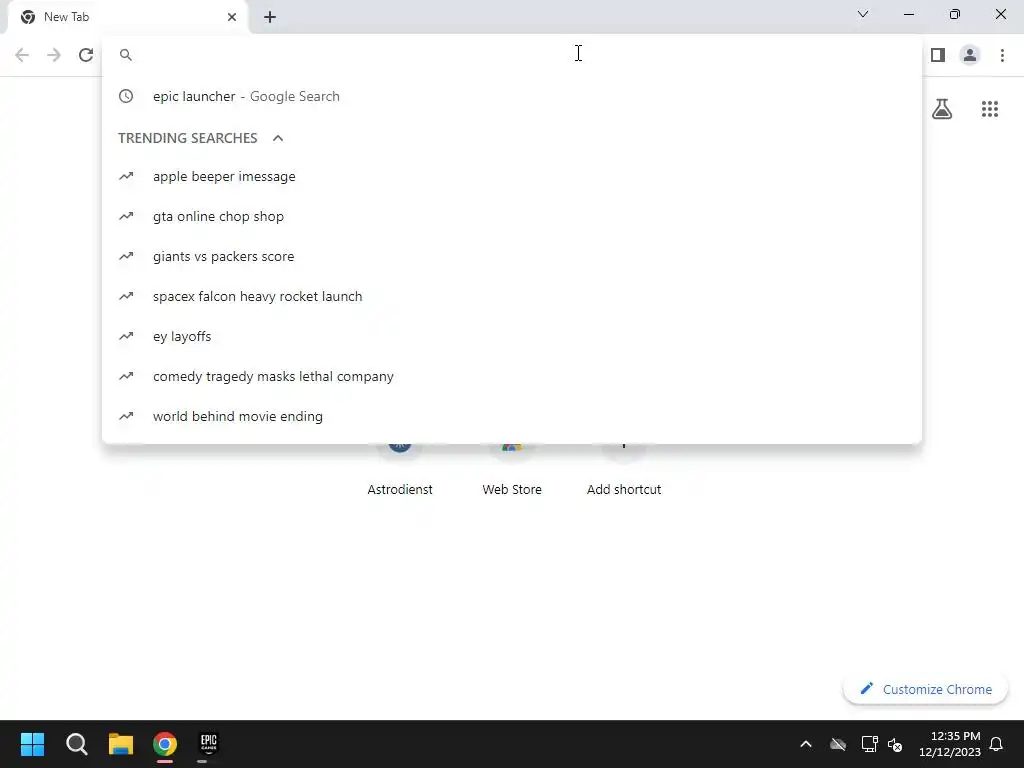1024x768 pixels.
Task: Open the Search Labs flask icon
Action: coord(942,109)
